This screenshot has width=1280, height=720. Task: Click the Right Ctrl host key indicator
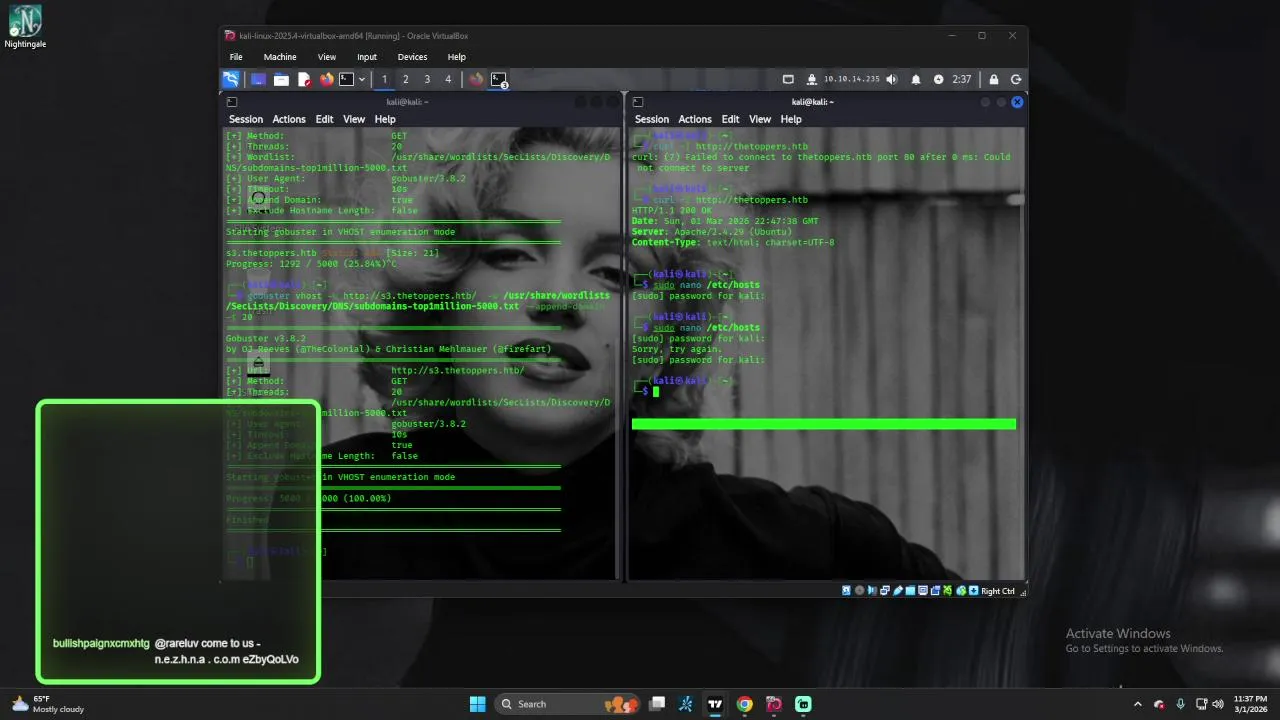coord(998,591)
